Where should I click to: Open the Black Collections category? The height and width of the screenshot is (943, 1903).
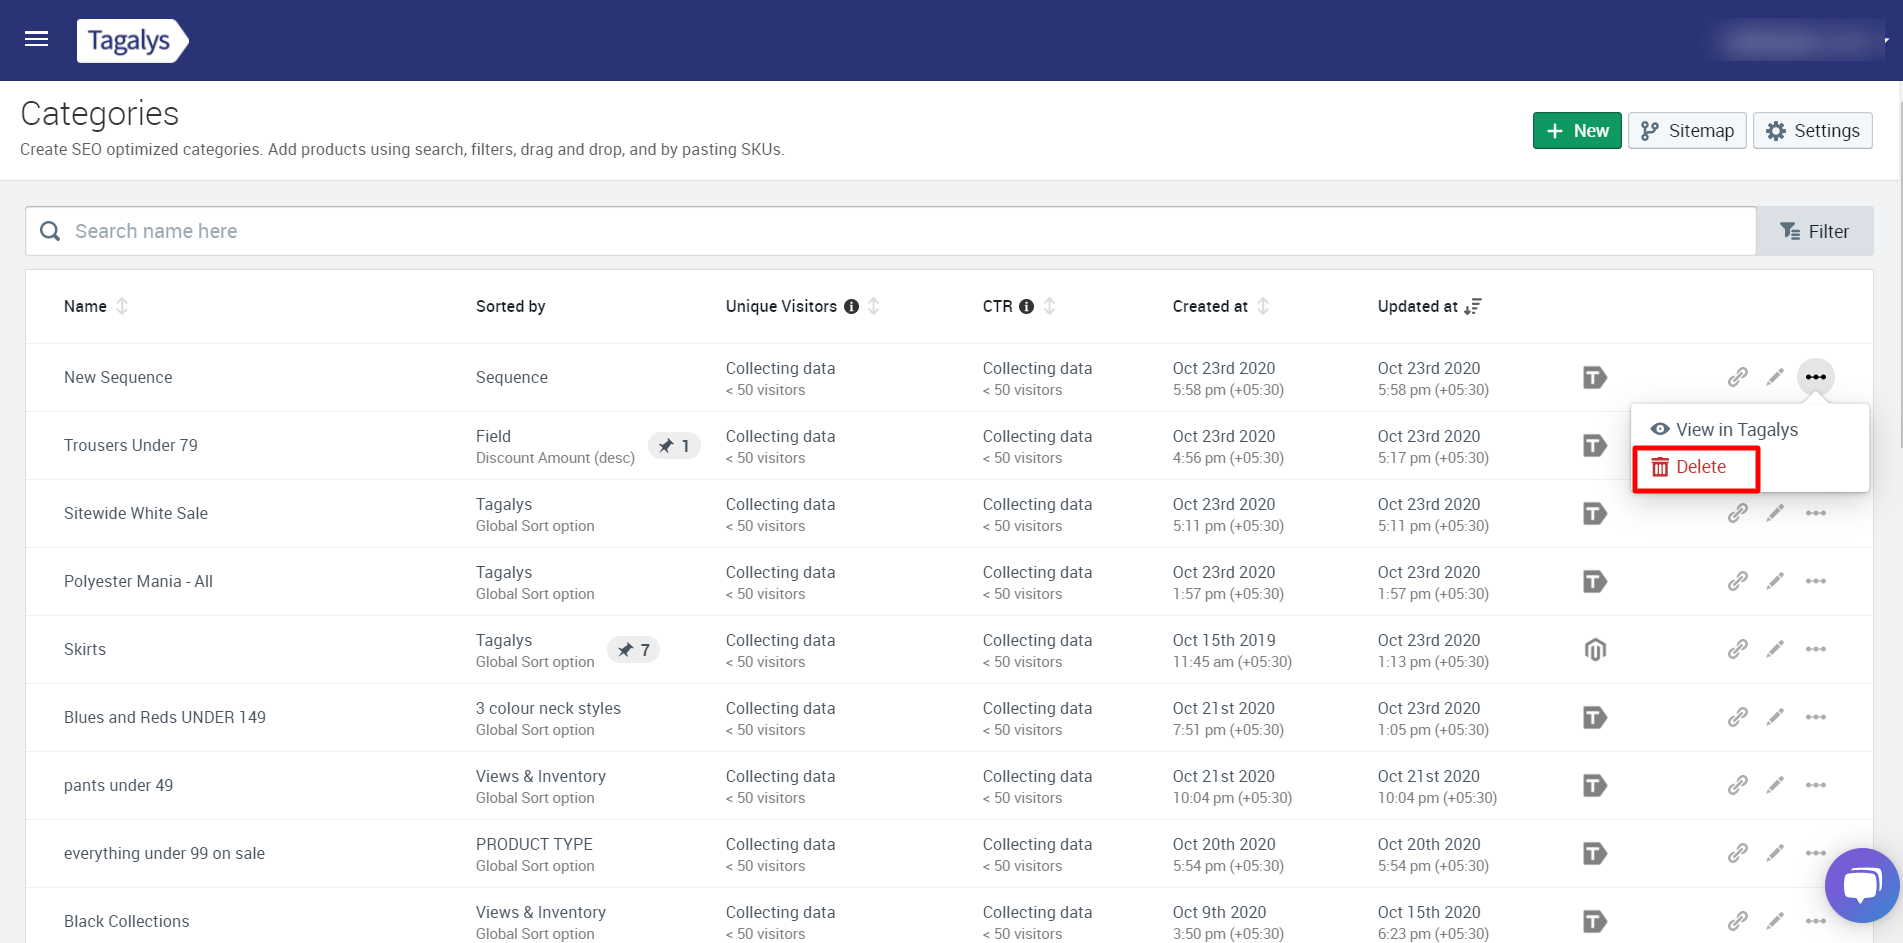(127, 921)
